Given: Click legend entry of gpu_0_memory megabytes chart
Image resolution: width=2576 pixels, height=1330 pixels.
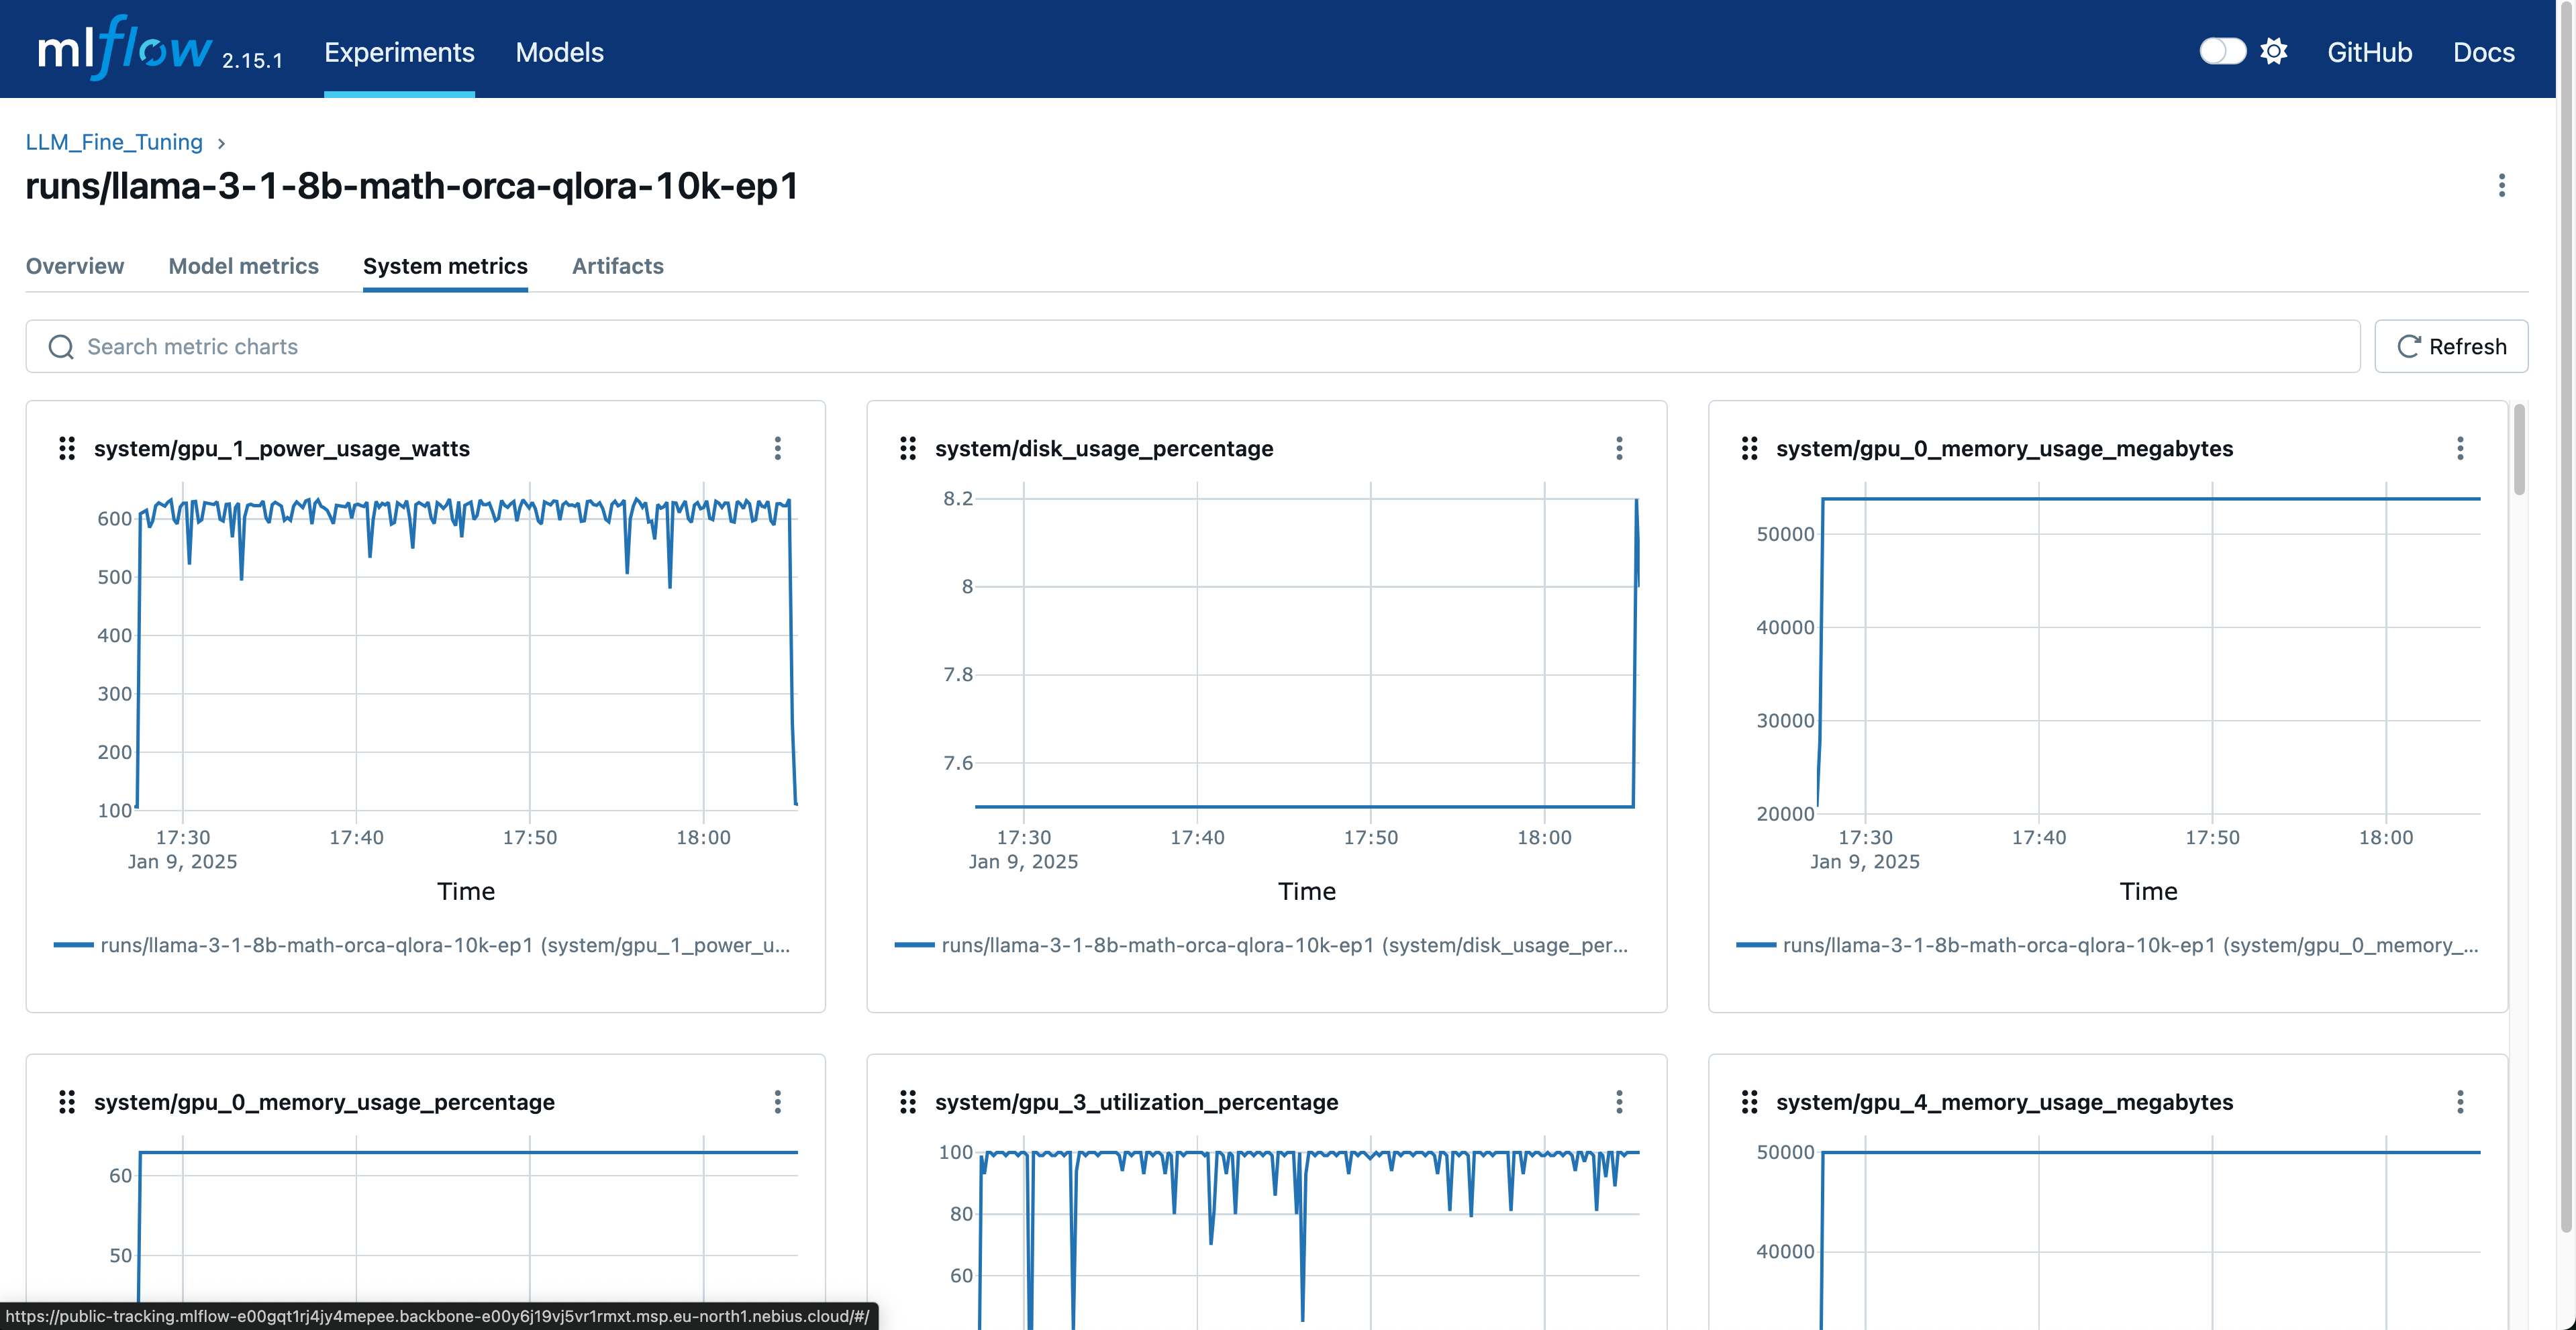Looking at the screenshot, I should pyautogui.click(x=2107, y=945).
